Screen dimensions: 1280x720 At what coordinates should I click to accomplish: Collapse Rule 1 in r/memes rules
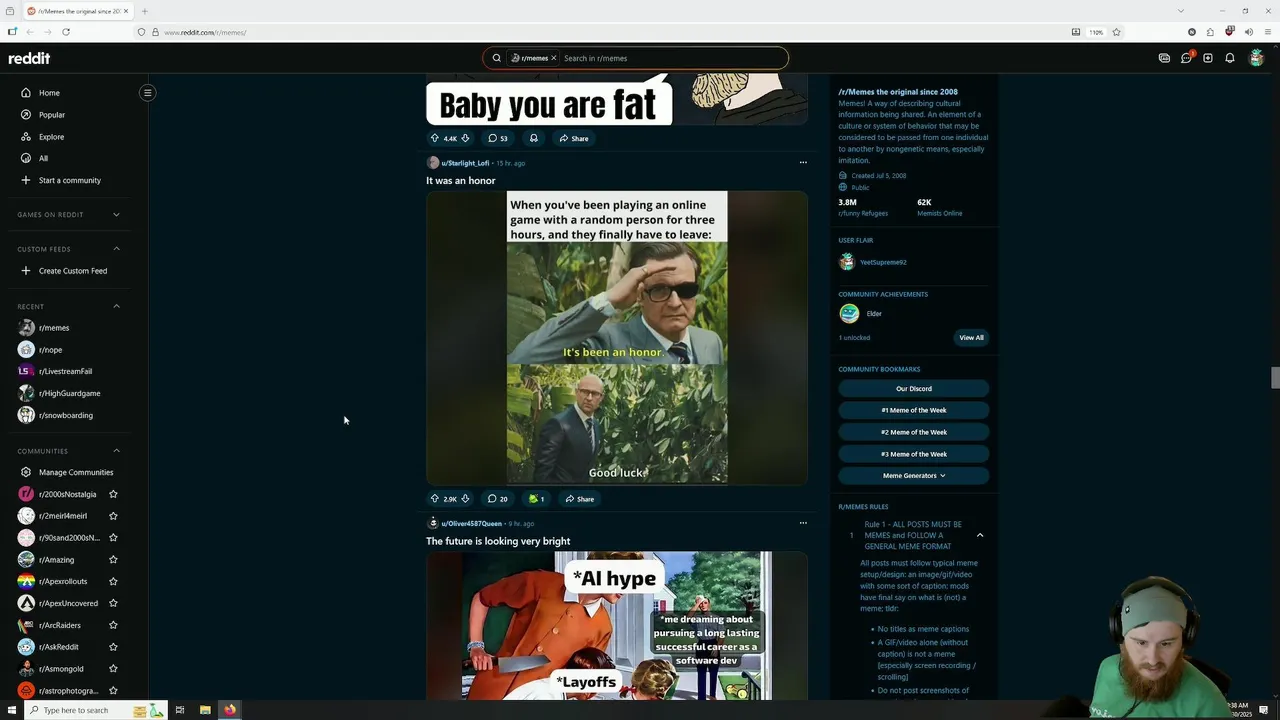tap(980, 535)
